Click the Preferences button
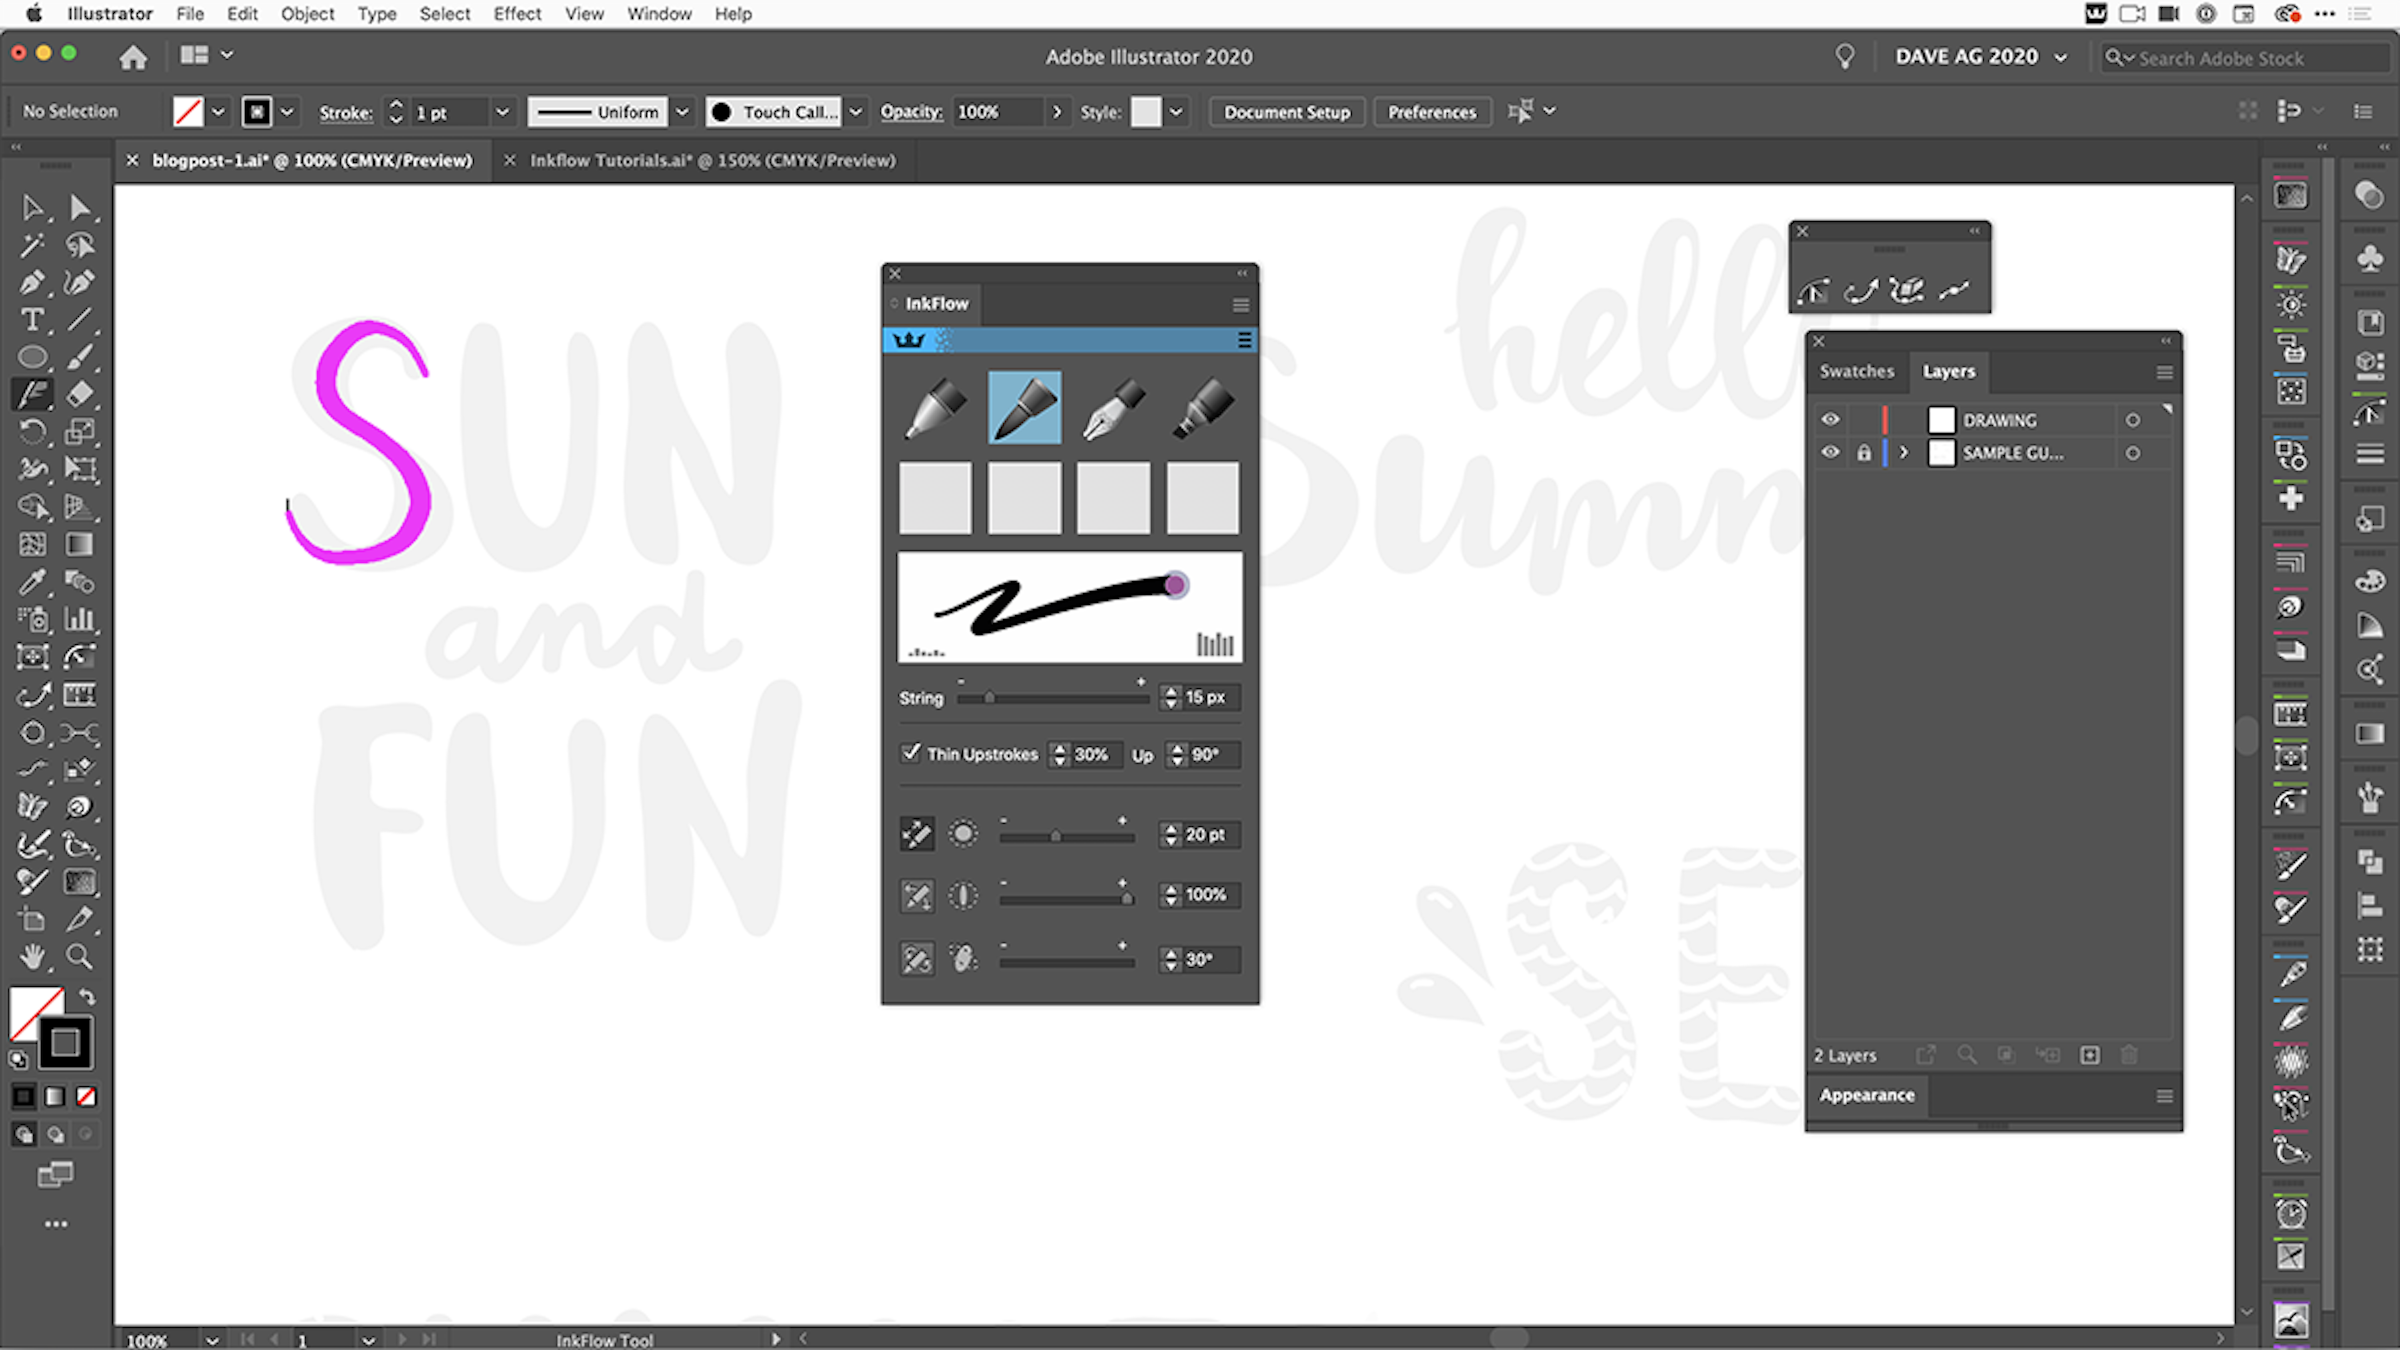2400x1350 pixels. 1432,111
